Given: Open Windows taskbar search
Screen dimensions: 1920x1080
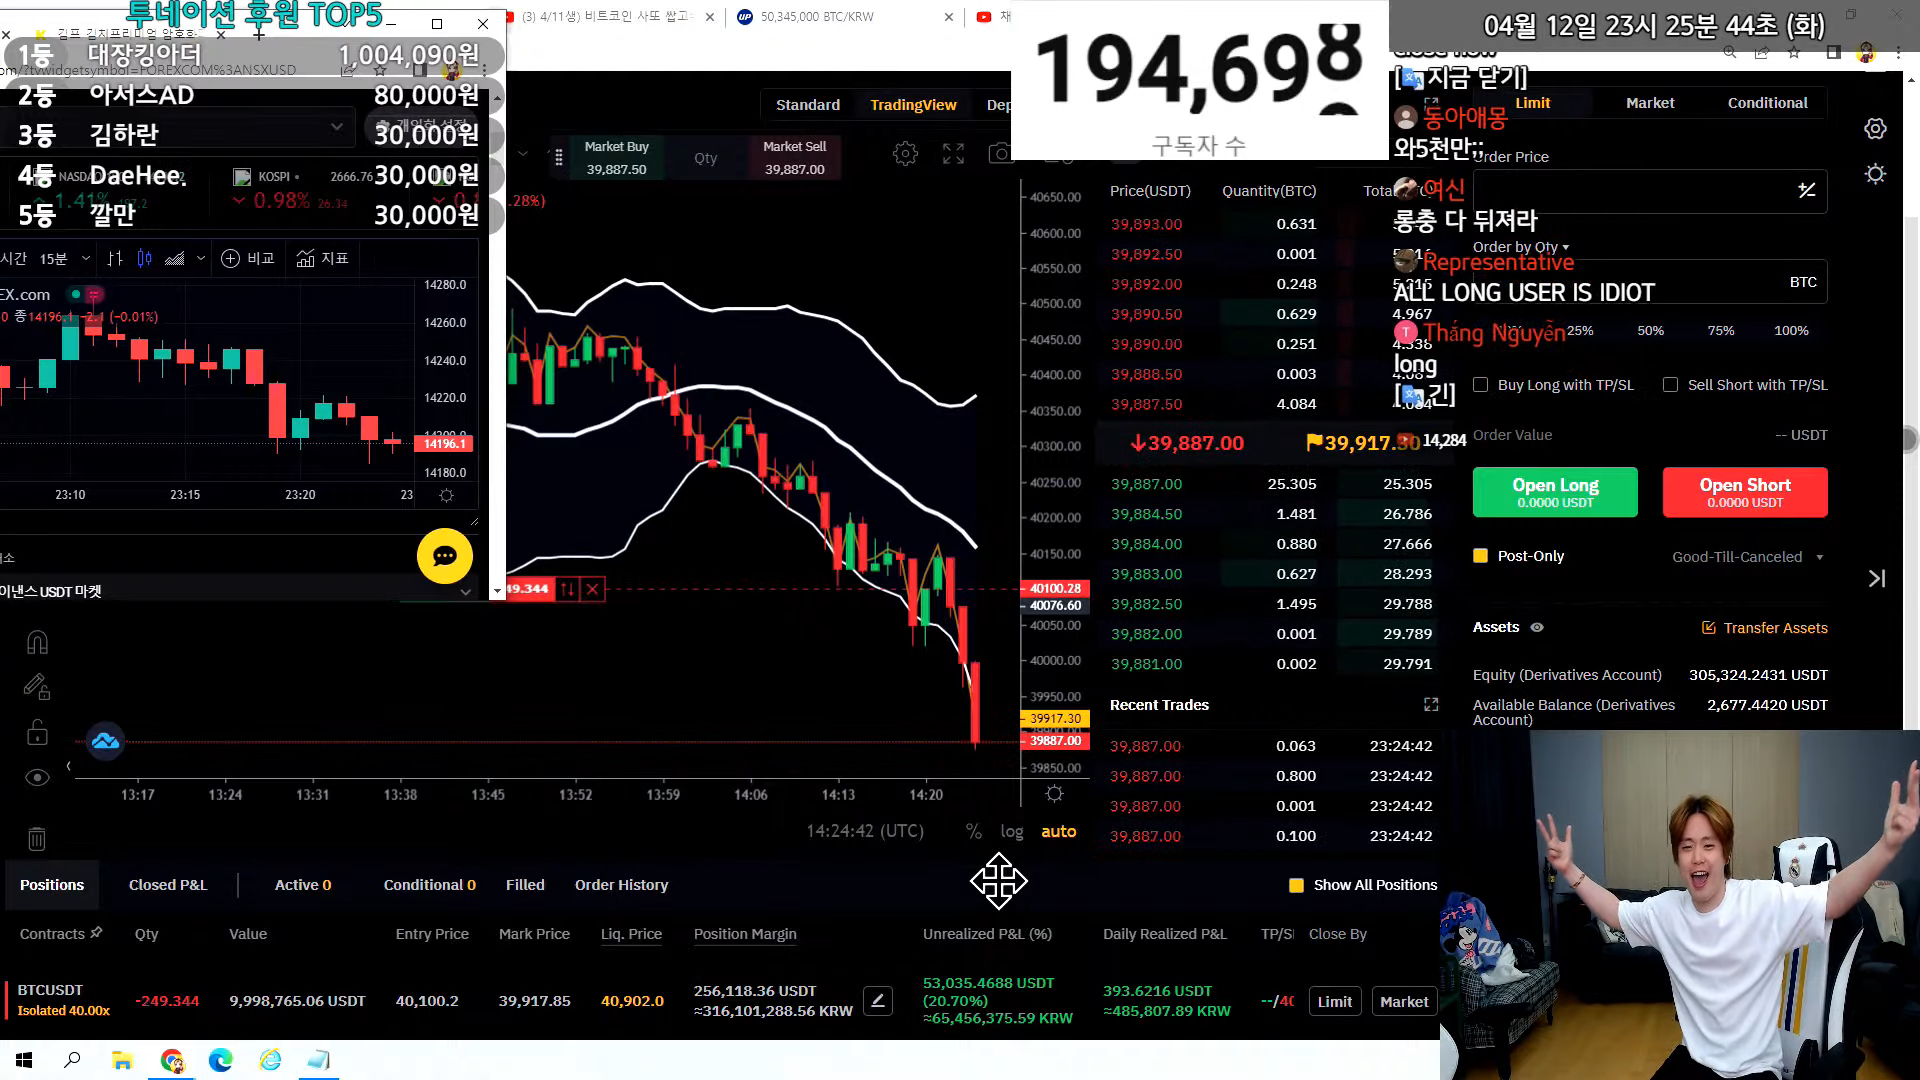Looking at the screenshot, I should pyautogui.click(x=72, y=1060).
